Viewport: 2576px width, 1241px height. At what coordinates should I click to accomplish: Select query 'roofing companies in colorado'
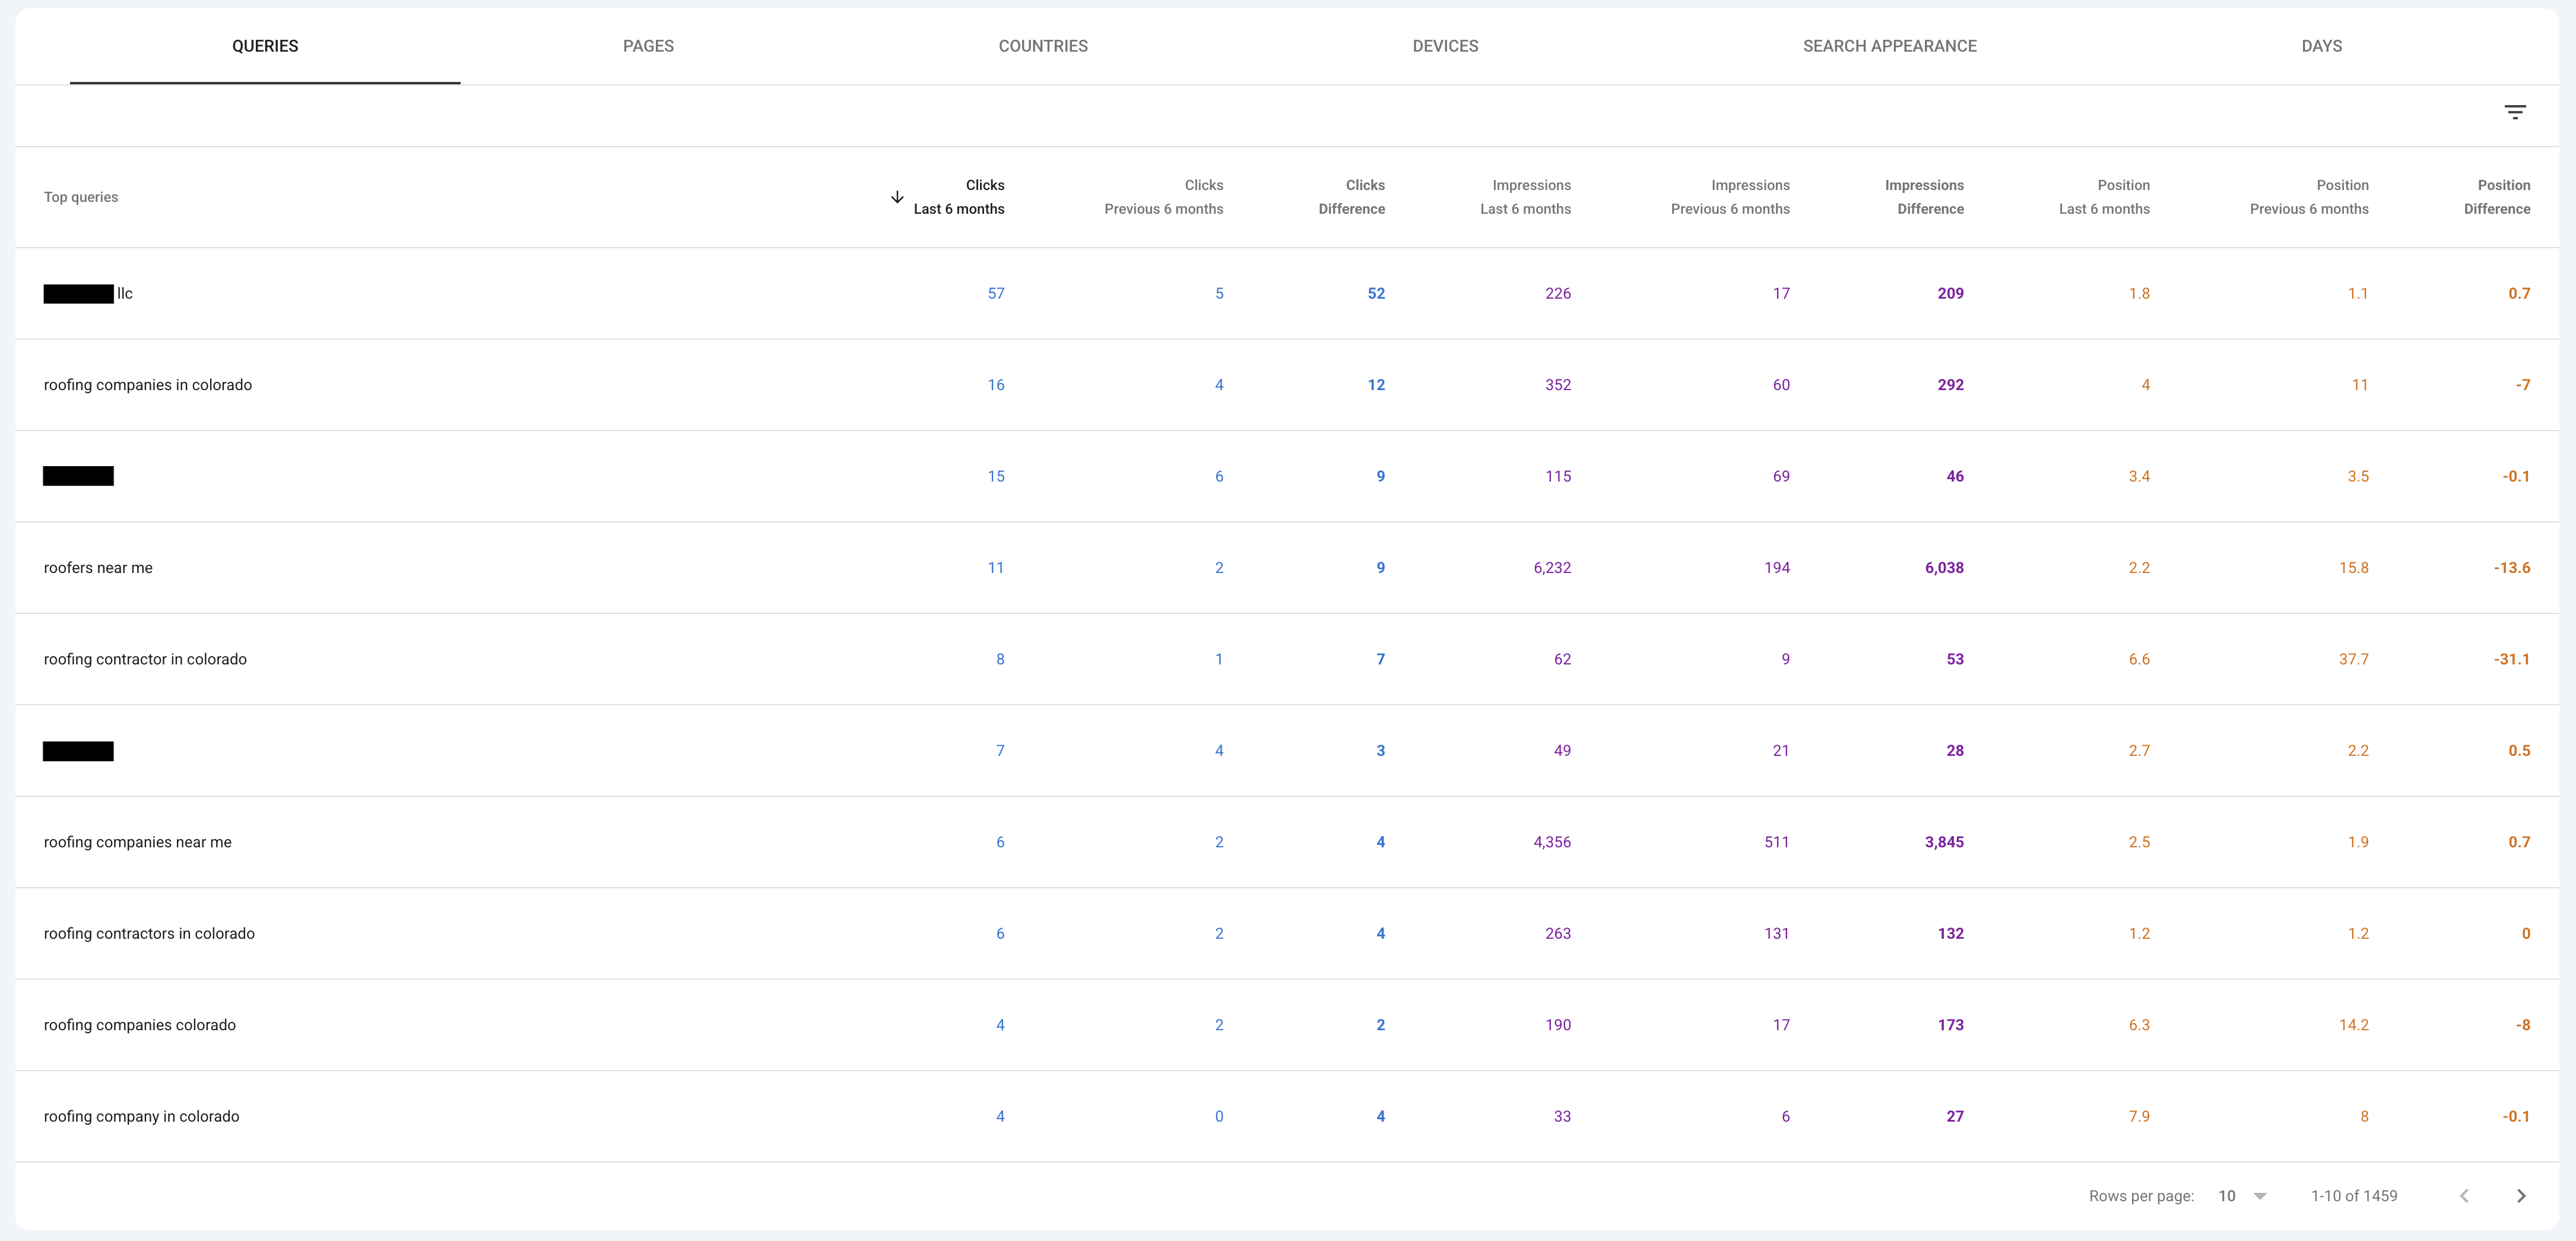pyautogui.click(x=148, y=385)
